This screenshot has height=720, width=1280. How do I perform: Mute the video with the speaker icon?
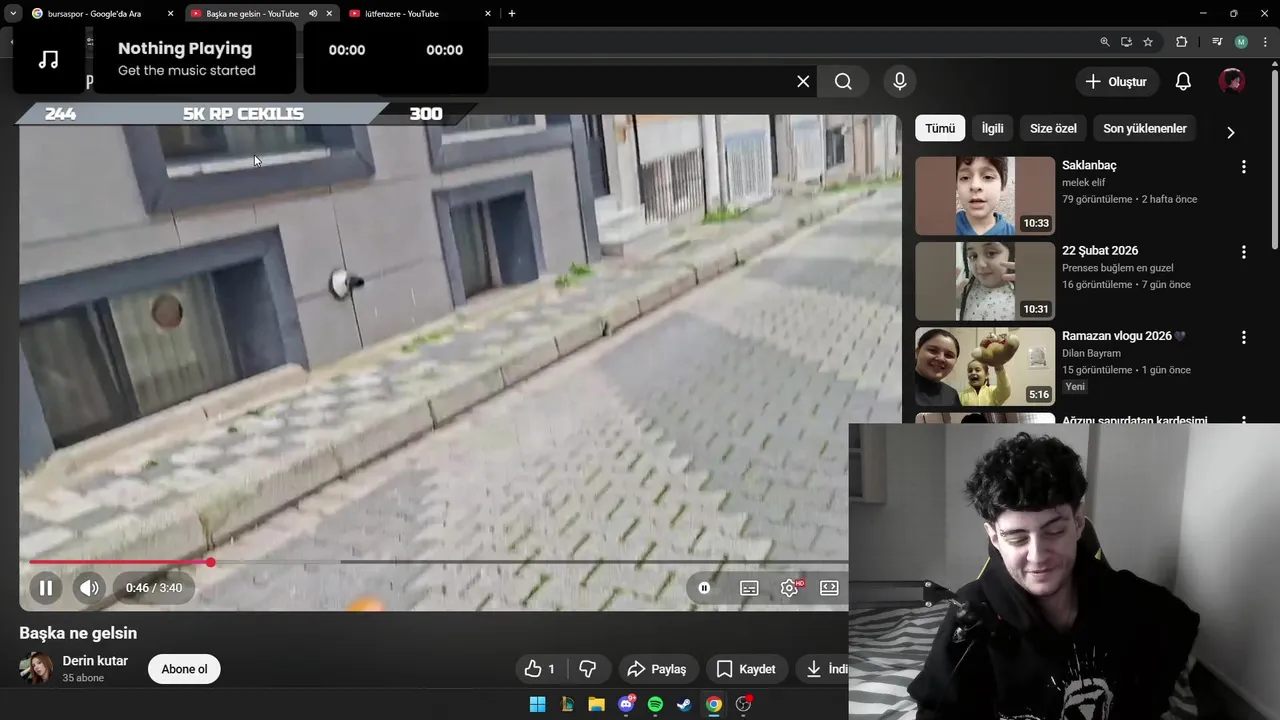(90, 588)
